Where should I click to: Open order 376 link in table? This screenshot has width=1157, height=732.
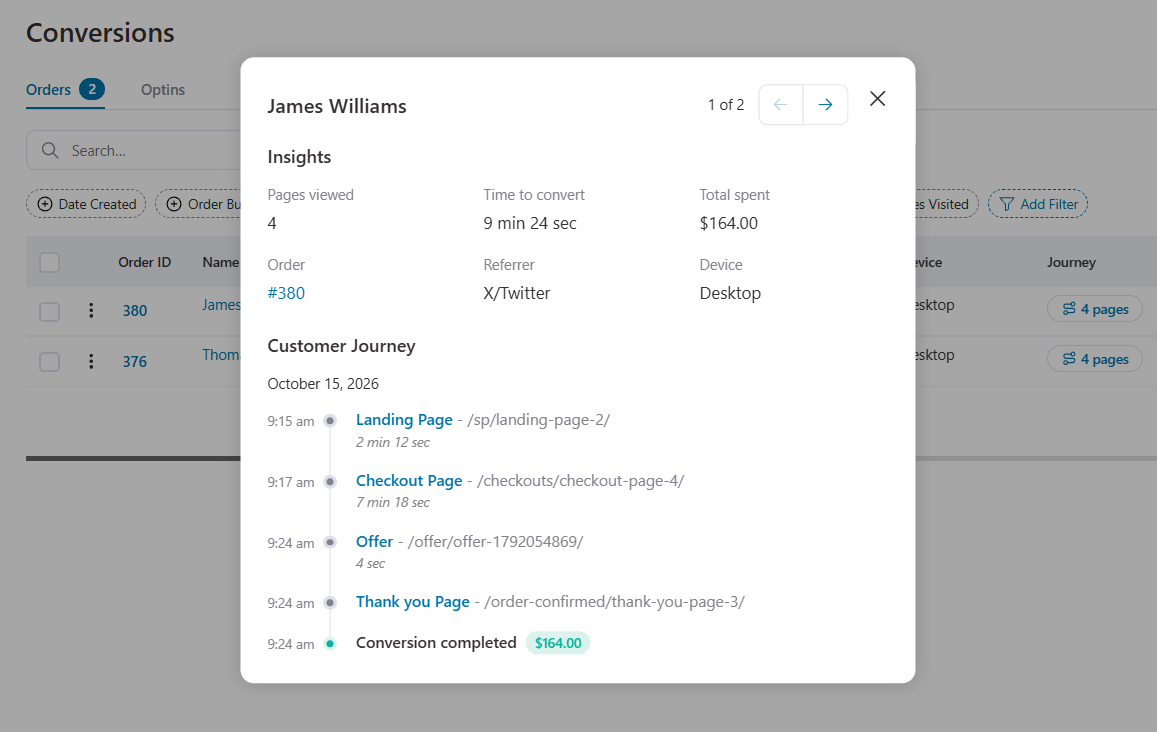(134, 362)
